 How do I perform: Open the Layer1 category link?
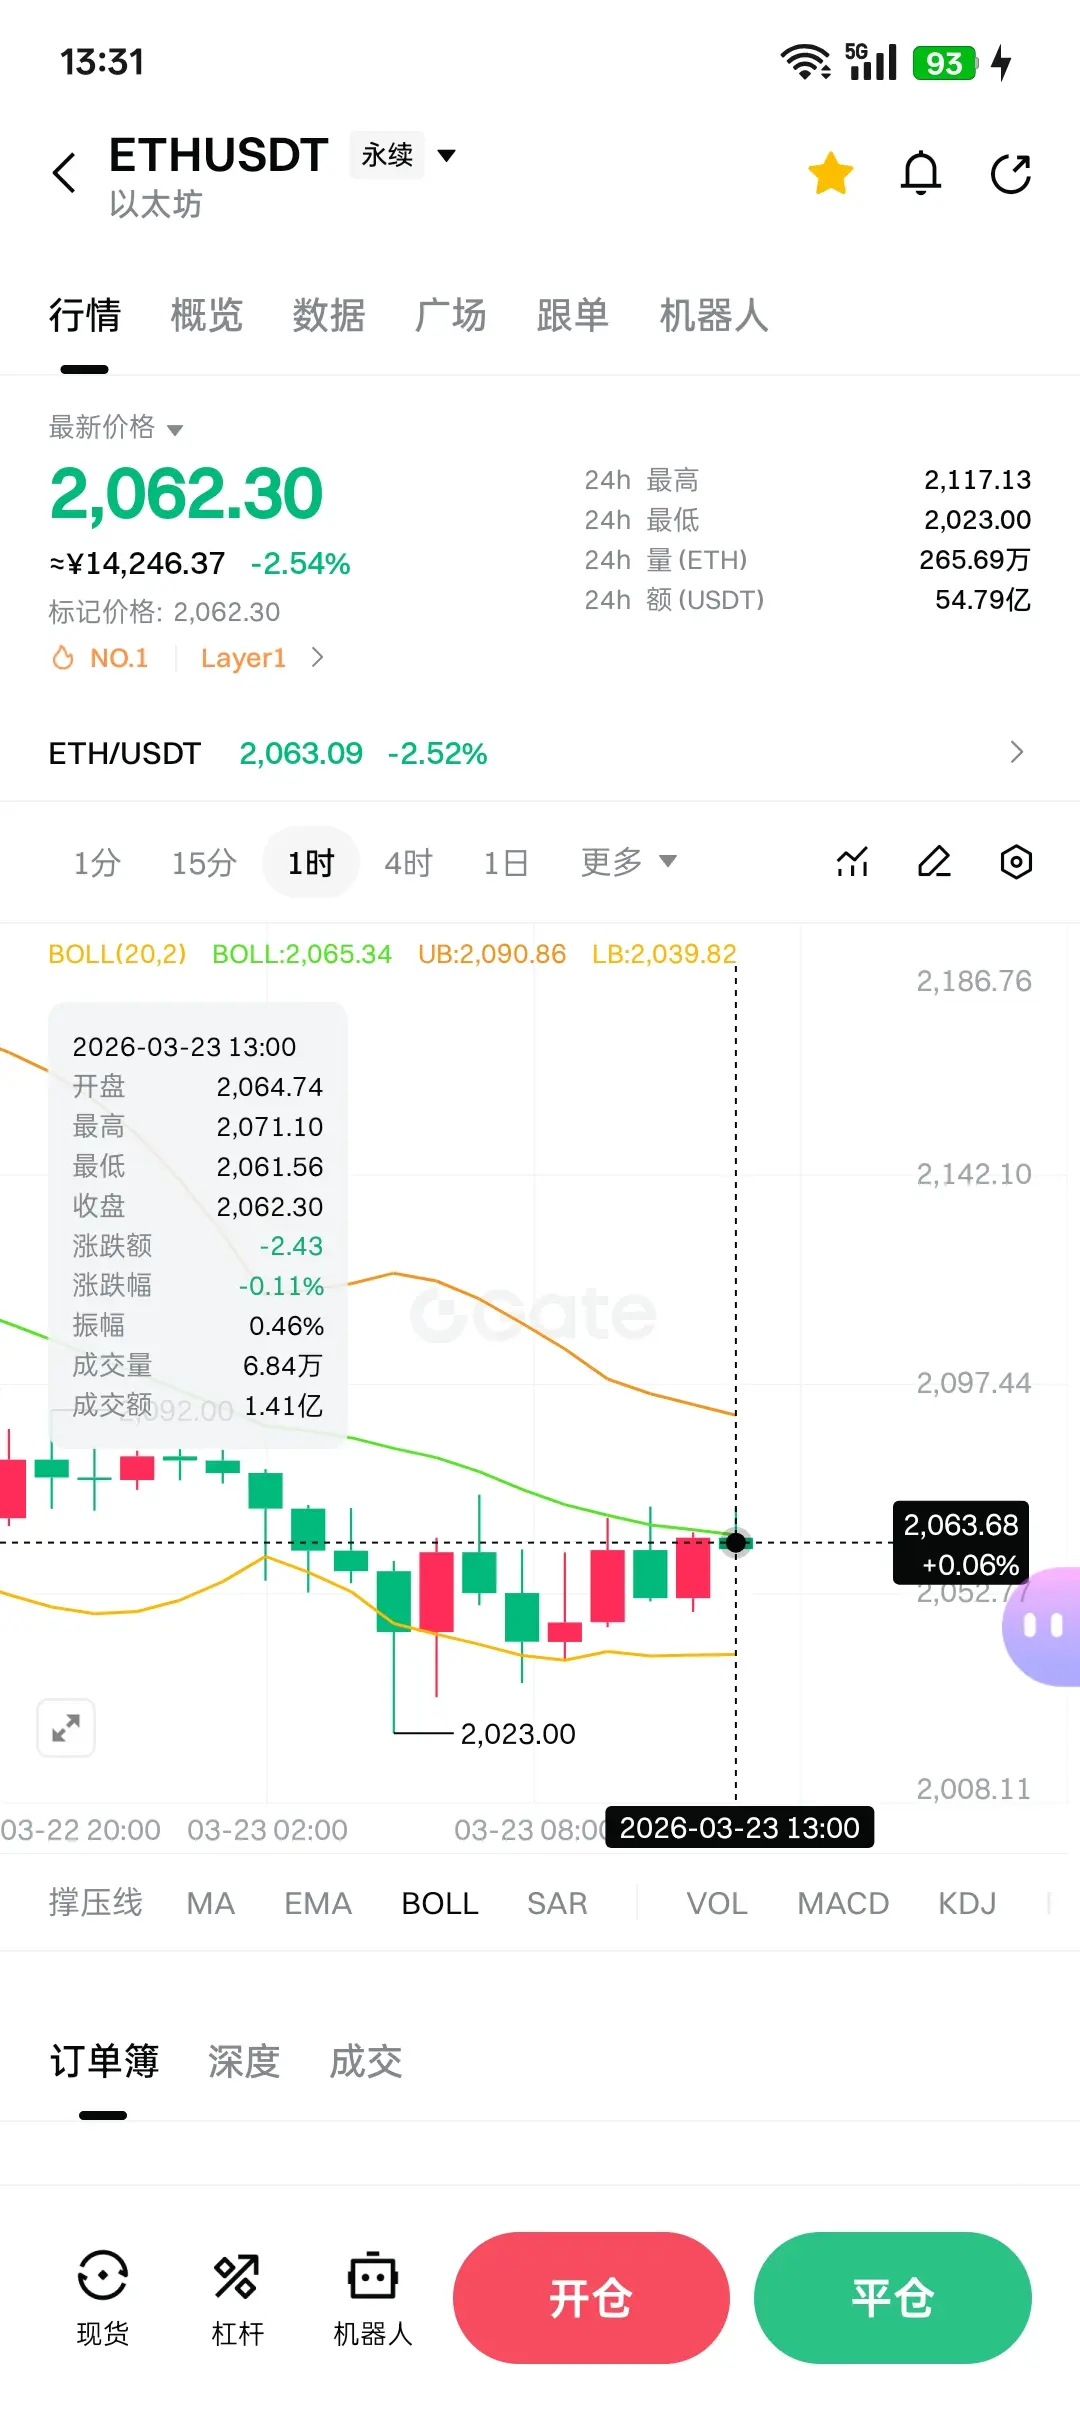[x=243, y=658]
